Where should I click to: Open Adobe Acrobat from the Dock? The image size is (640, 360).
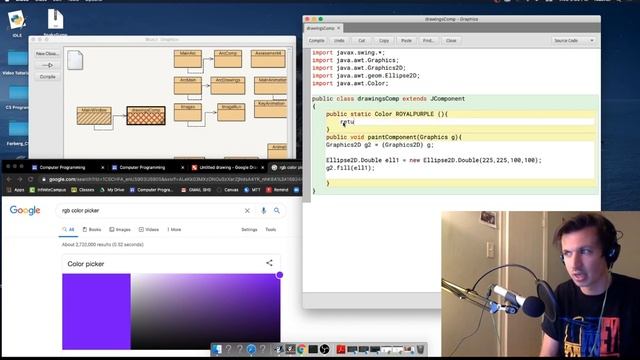pyautogui.click(x=341, y=349)
